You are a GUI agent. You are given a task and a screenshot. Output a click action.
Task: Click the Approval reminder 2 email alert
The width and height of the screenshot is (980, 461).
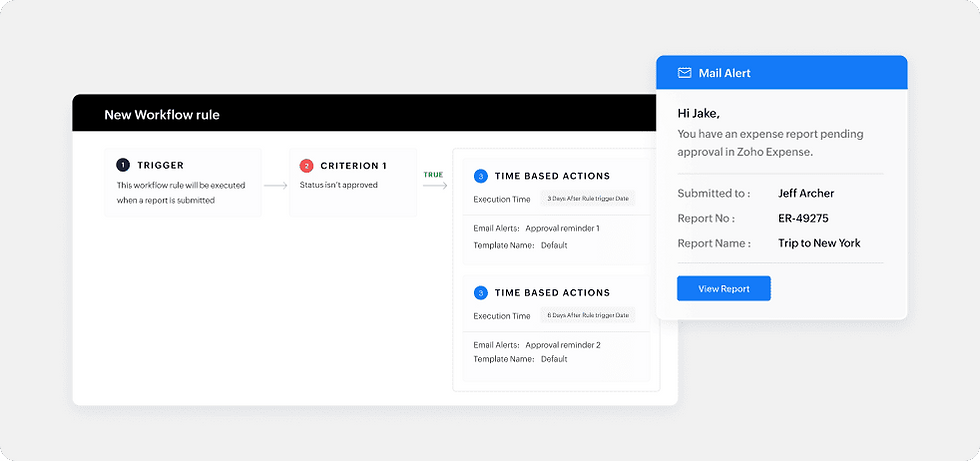click(x=562, y=345)
